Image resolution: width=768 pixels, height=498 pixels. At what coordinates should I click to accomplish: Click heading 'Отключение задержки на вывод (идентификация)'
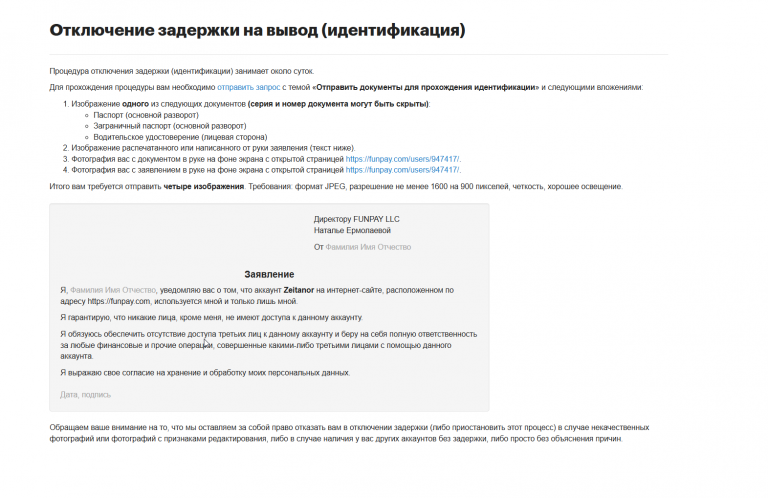(x=257, y=30)
